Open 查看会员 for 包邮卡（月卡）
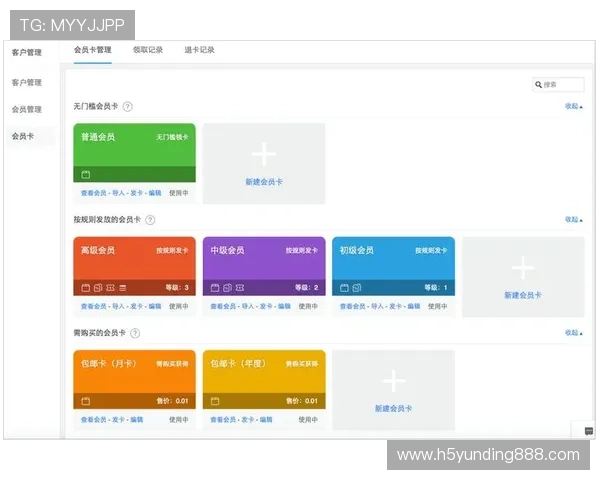 click(x=93, y=420)
